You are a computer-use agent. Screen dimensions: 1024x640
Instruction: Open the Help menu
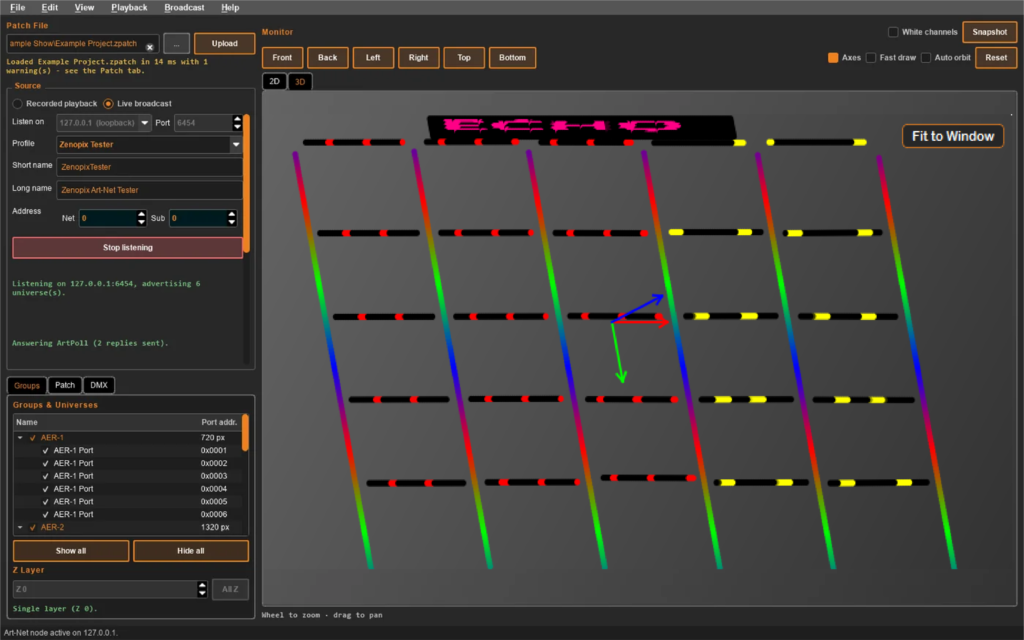pyautogui.click(x=230, y=7)
